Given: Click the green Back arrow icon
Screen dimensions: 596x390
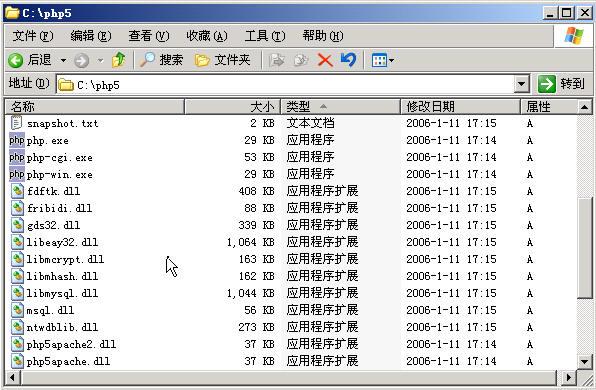Looking at the screenshot, I should click(15, 60).
